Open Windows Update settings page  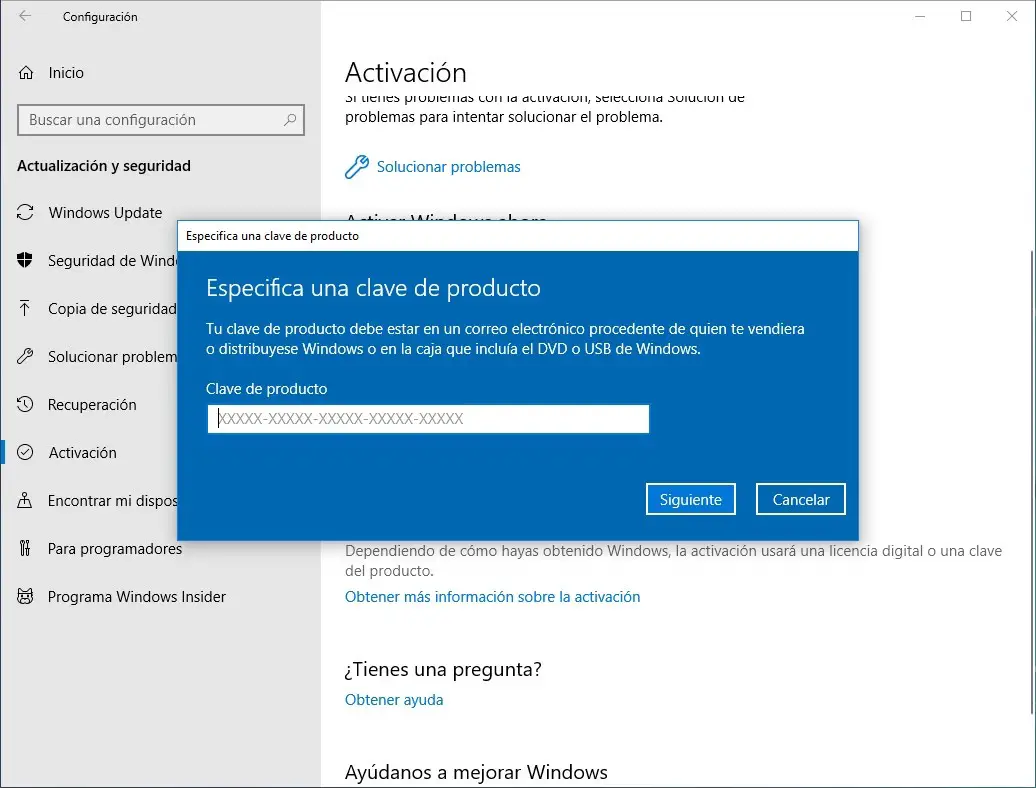105,213
